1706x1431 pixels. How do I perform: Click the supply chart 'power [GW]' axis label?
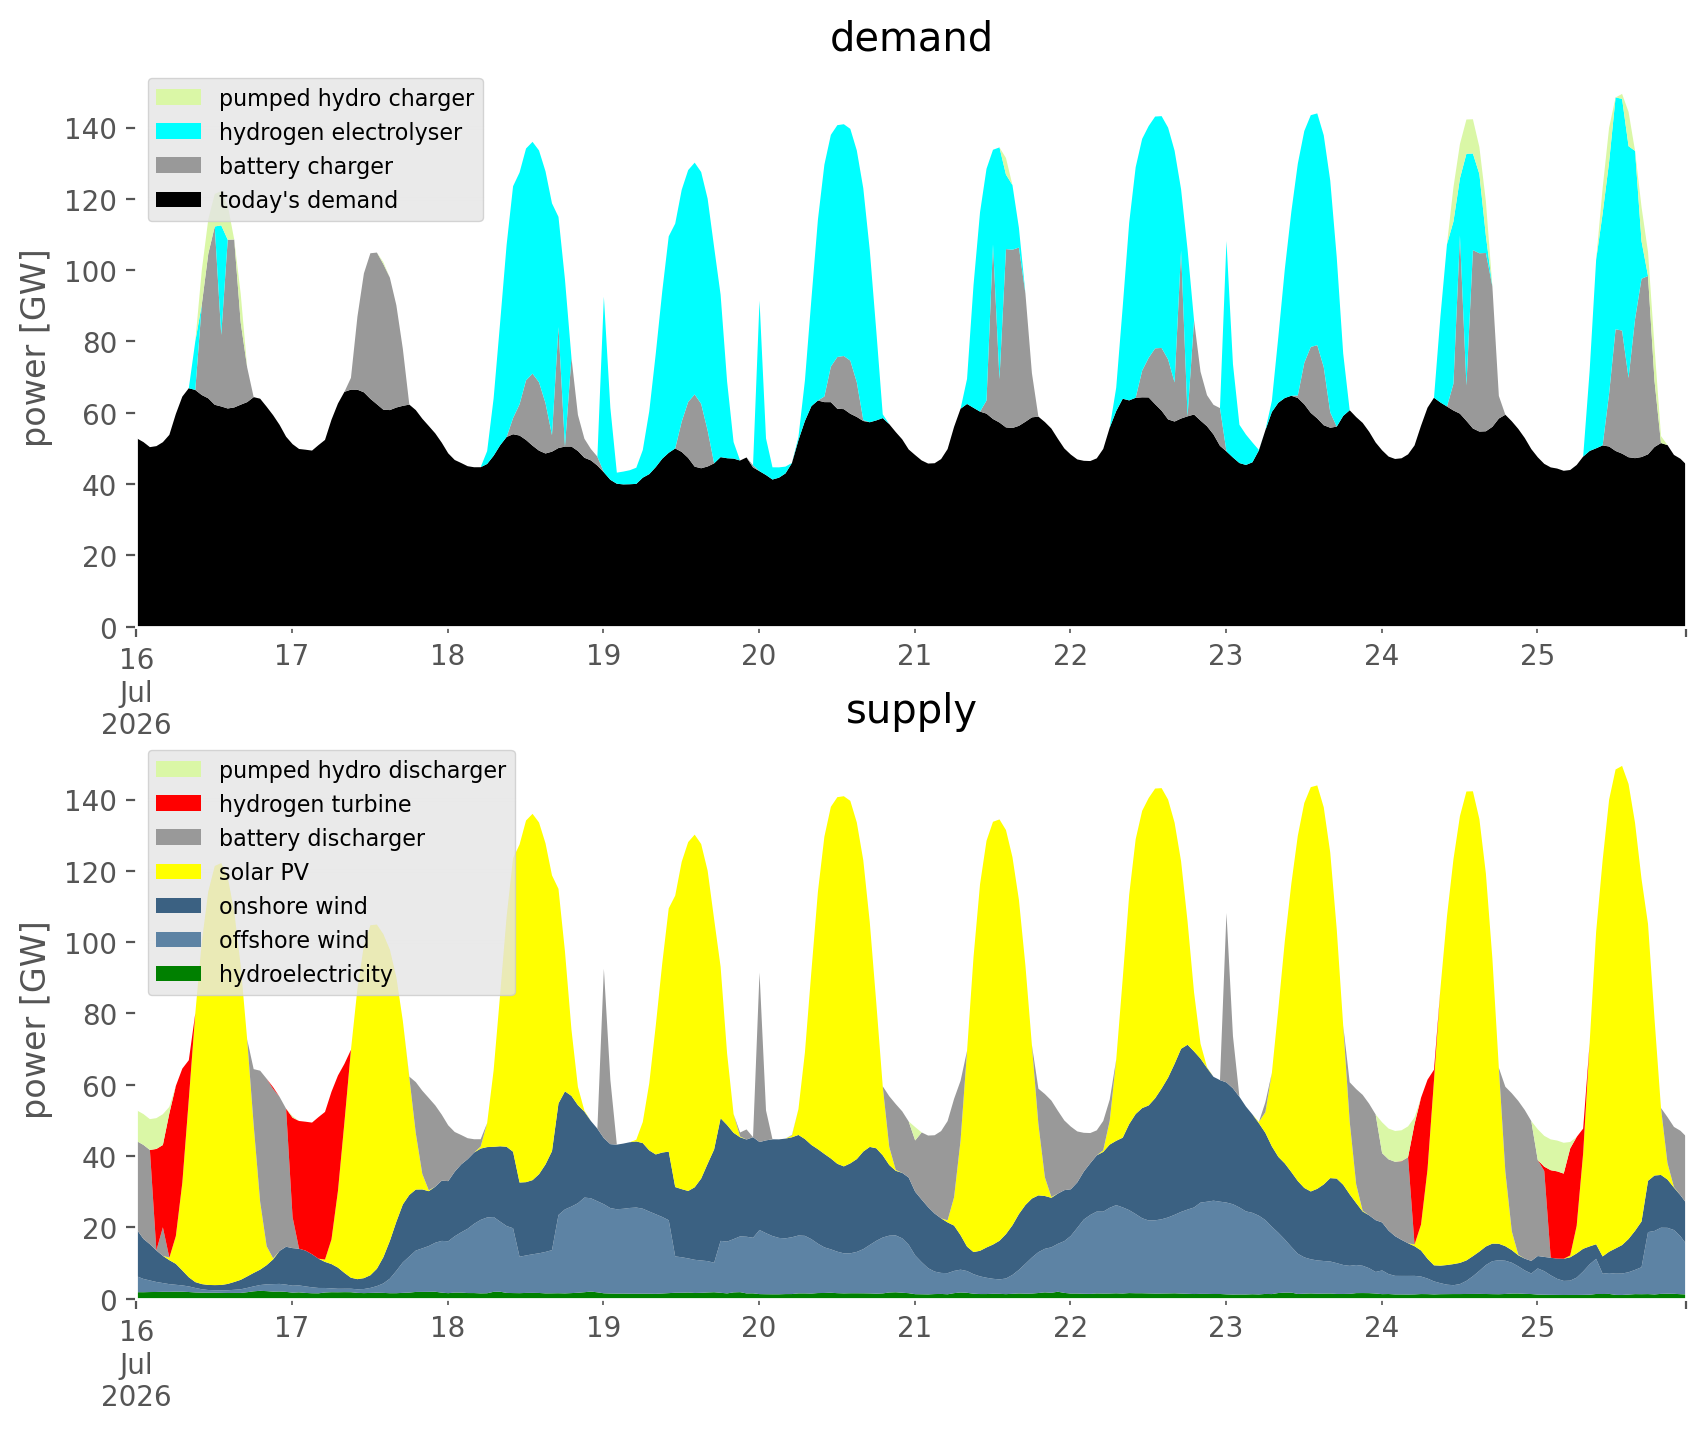[x=36, y=1021]
